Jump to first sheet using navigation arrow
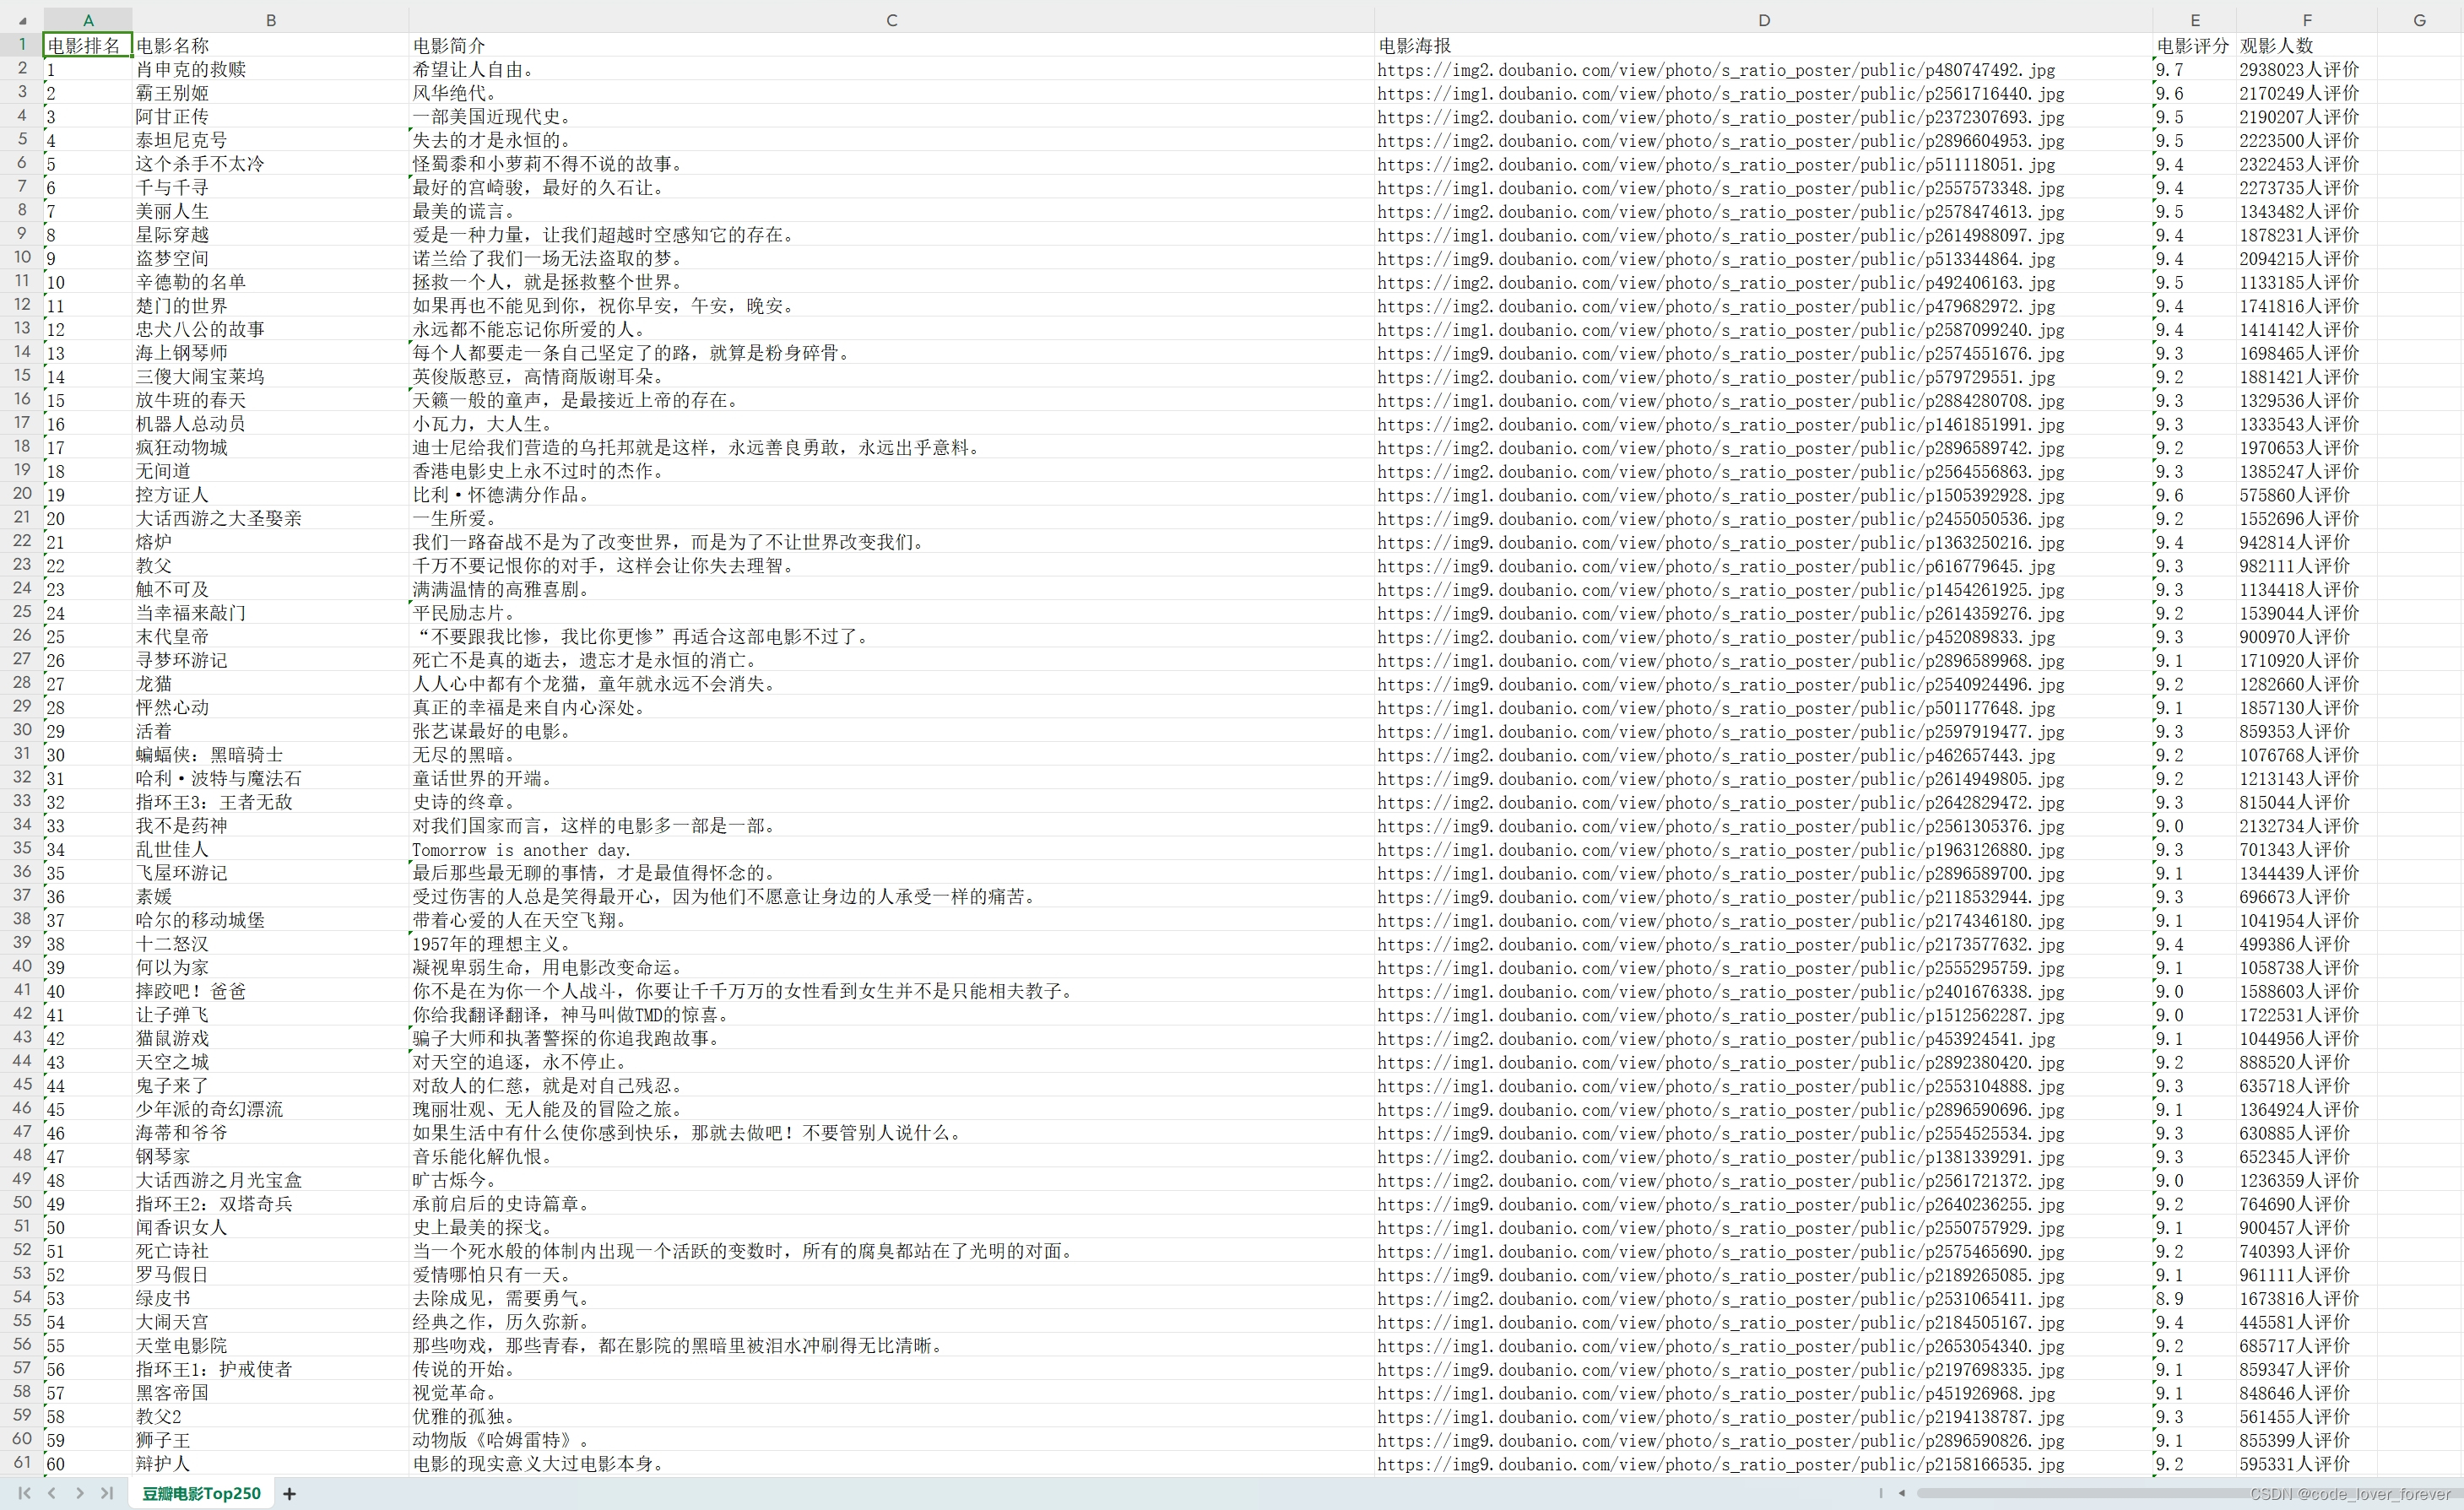 click(25, 1493)
